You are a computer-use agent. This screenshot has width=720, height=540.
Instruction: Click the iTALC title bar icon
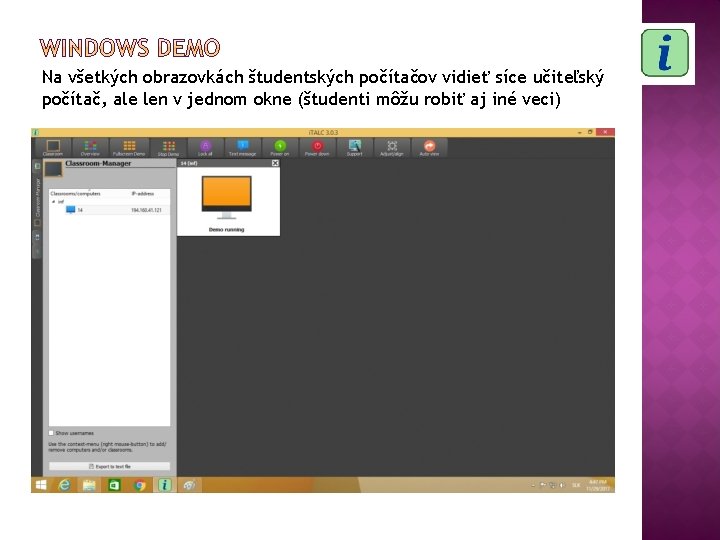pos(35,132)
